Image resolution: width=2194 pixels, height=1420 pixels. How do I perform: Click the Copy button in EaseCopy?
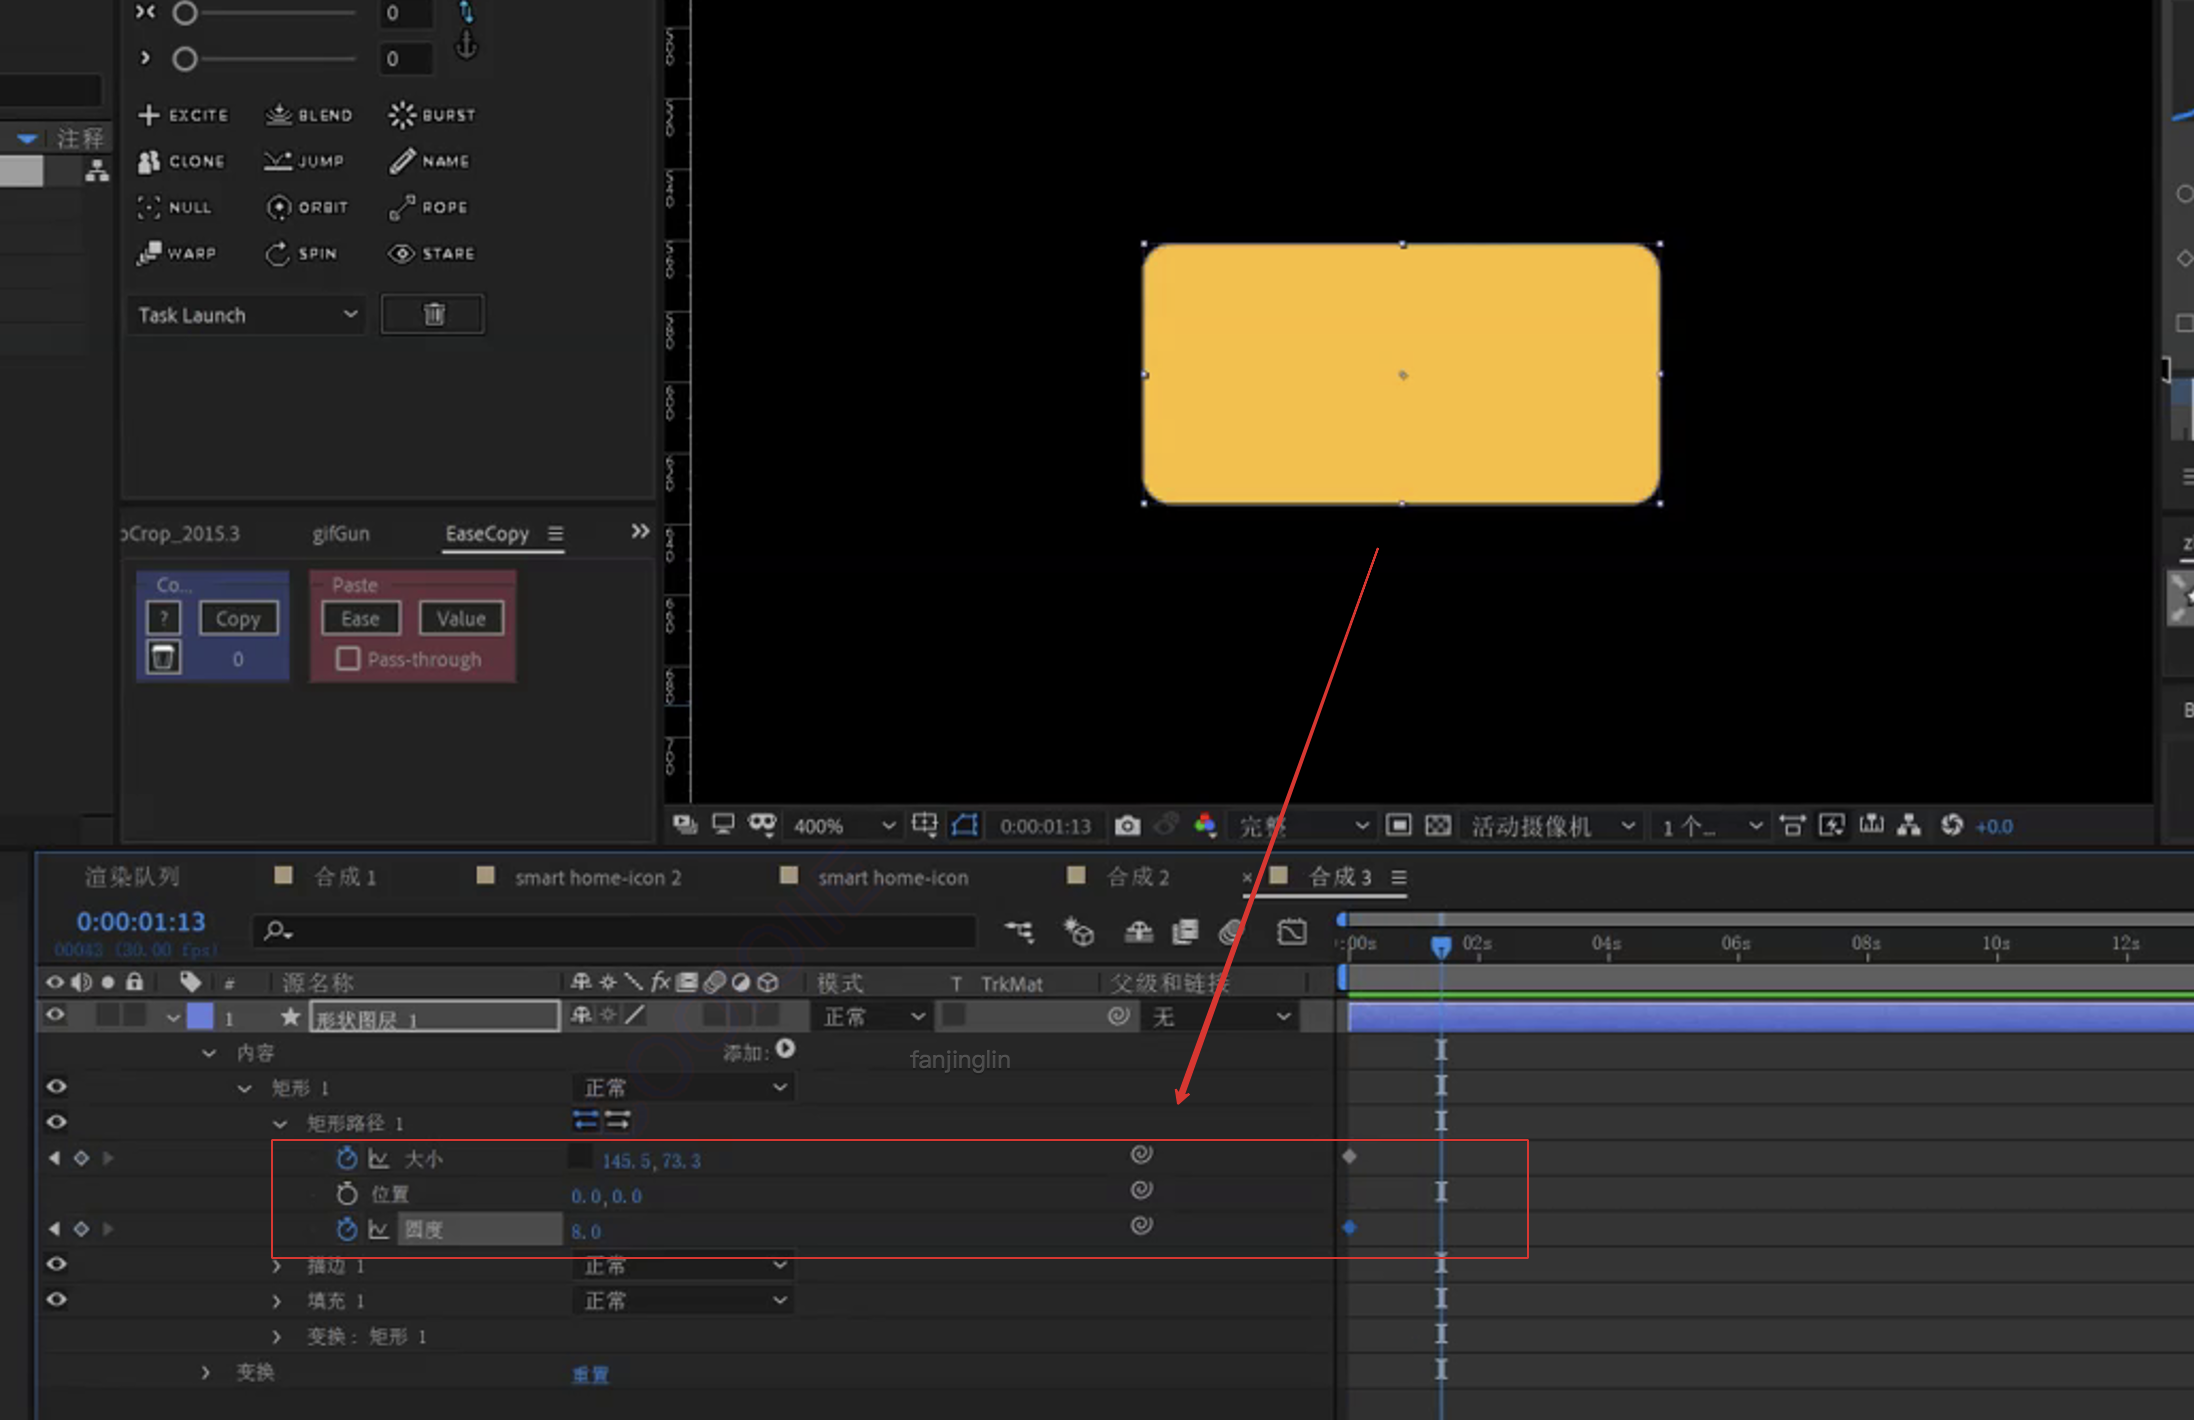pos(238,618)
